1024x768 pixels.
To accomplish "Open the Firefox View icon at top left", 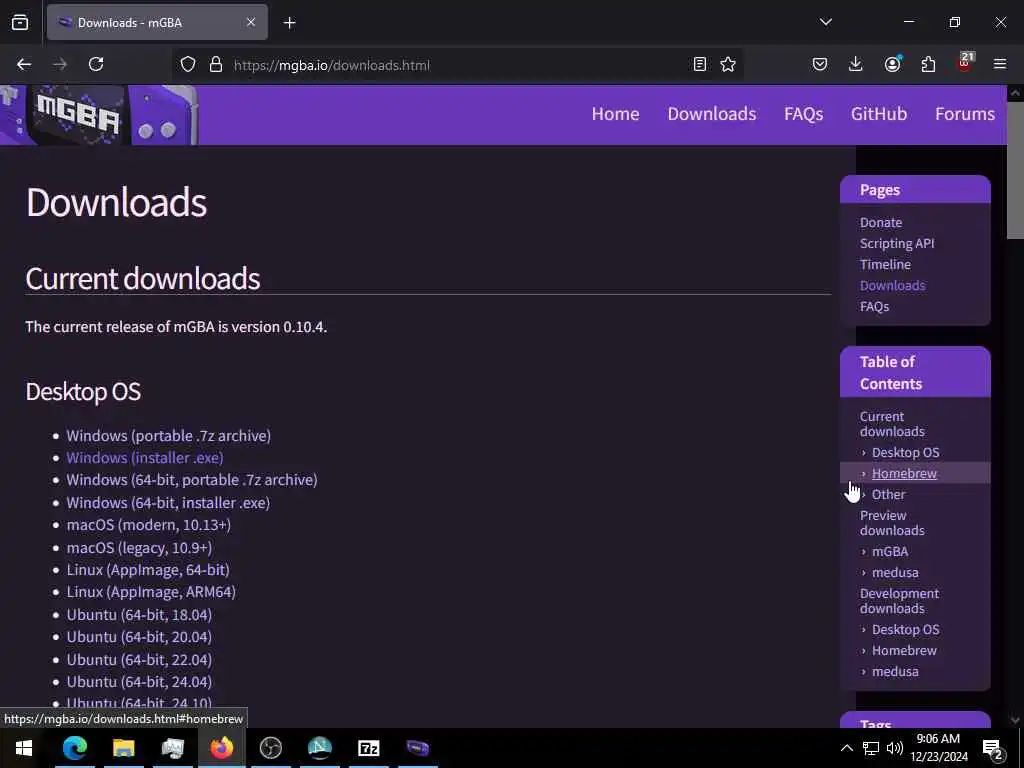I will point(20,22).
